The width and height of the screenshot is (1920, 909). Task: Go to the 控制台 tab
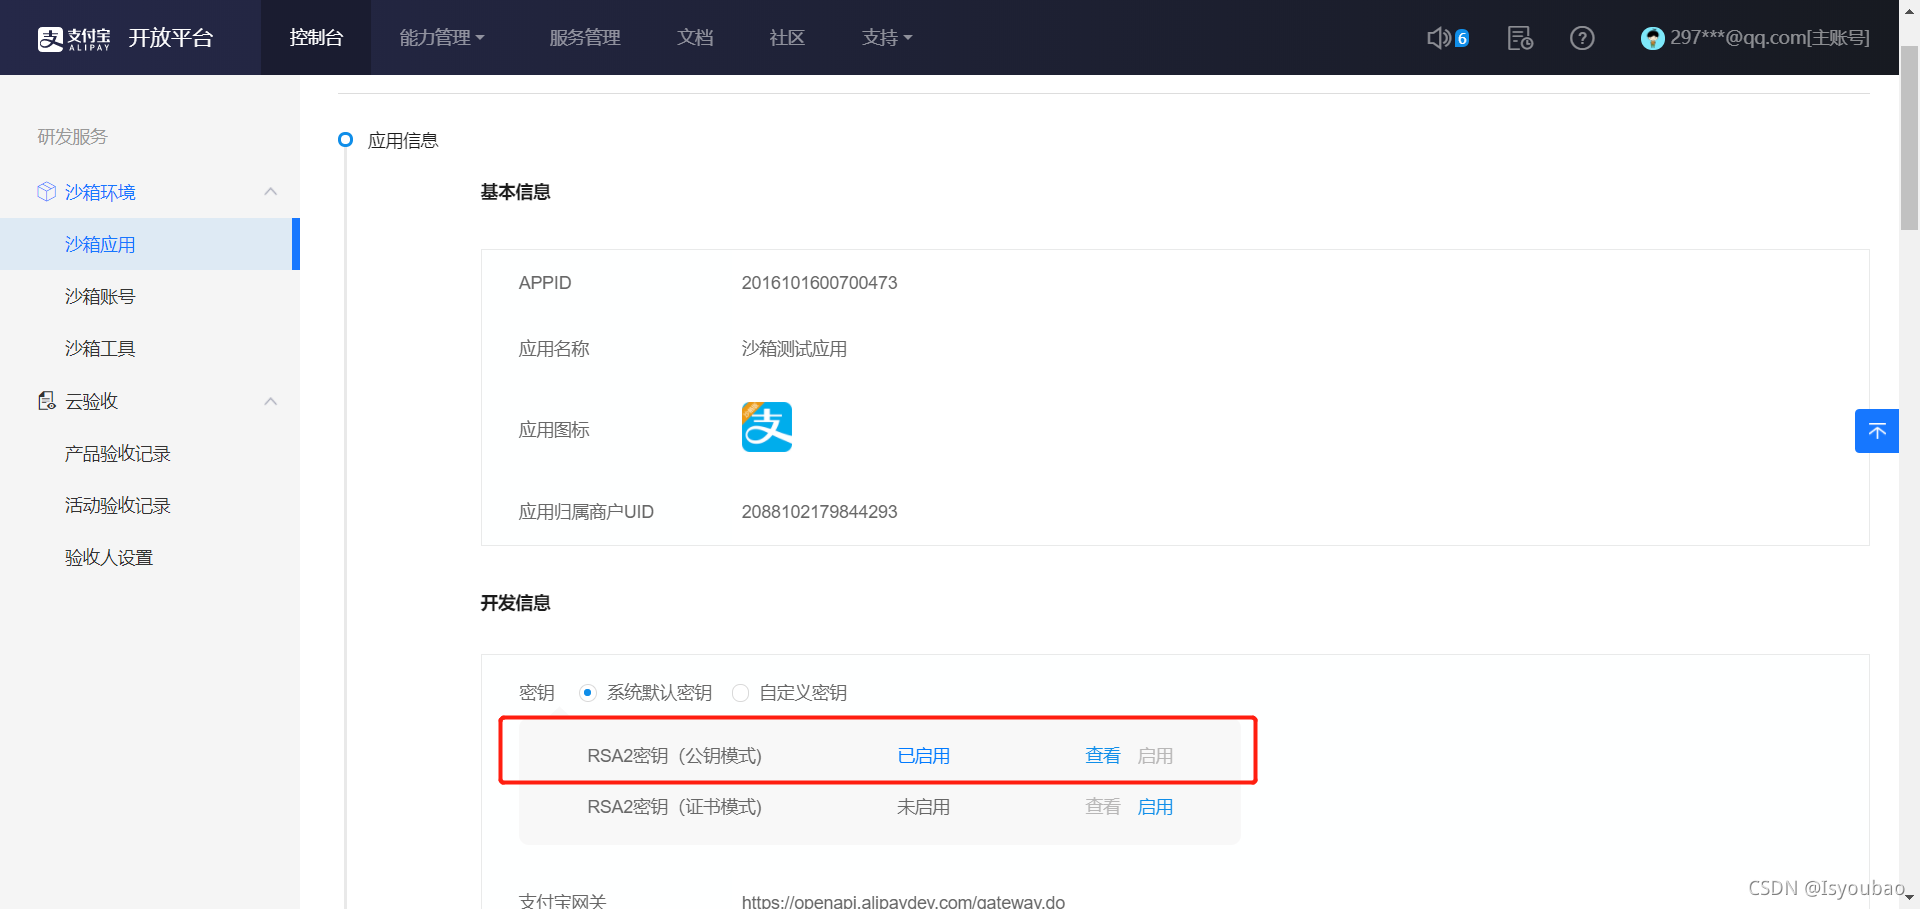pos(316,38)
